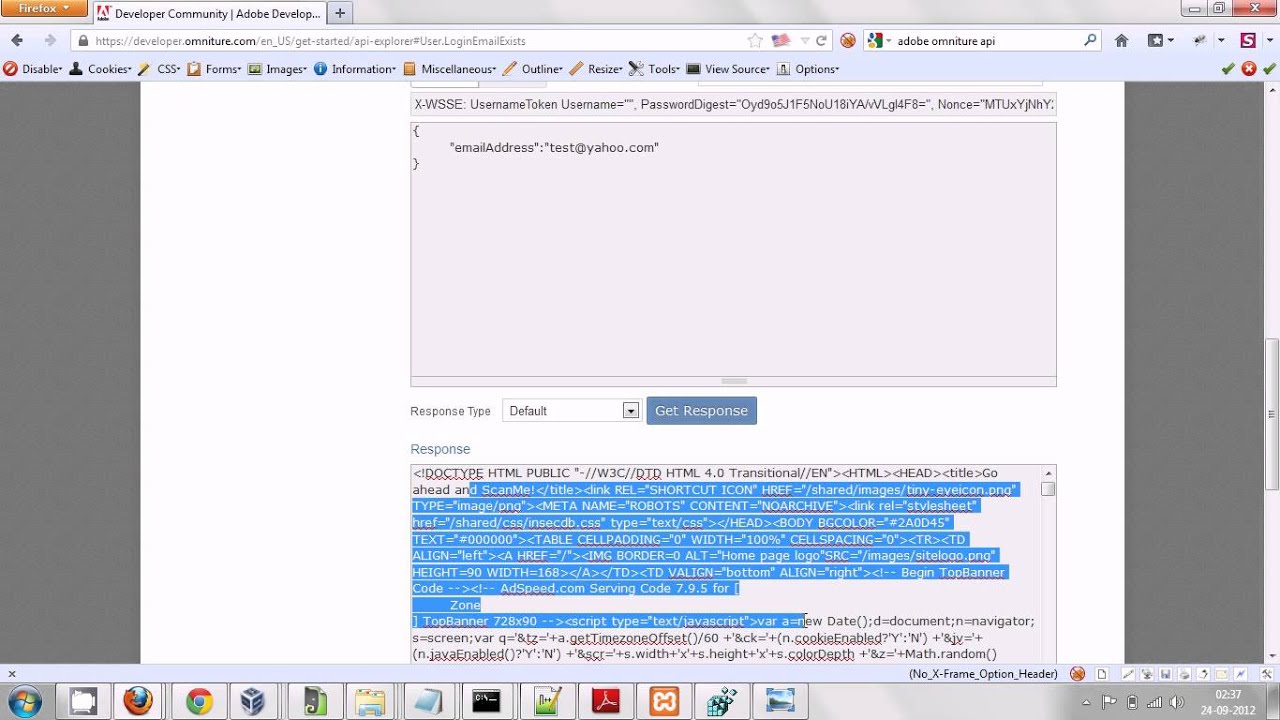1280x720 pixels.
Task: Open the Firefox menu button
Action: click(45, 8)
